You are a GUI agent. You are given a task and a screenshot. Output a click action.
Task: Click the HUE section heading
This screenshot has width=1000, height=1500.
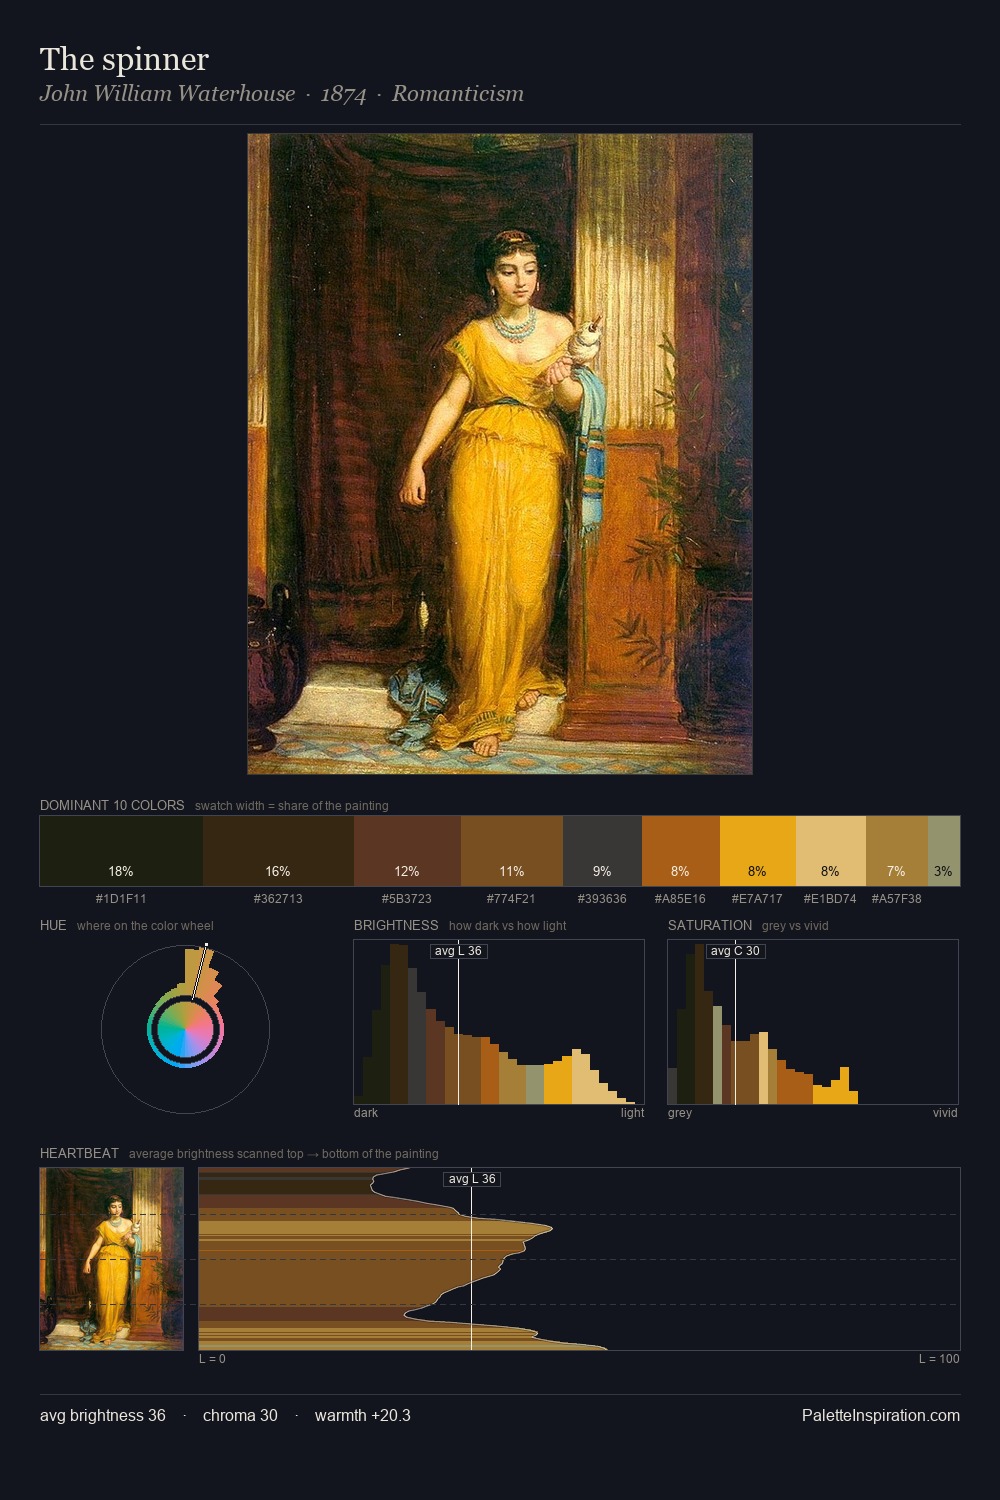tap(53, 925)
